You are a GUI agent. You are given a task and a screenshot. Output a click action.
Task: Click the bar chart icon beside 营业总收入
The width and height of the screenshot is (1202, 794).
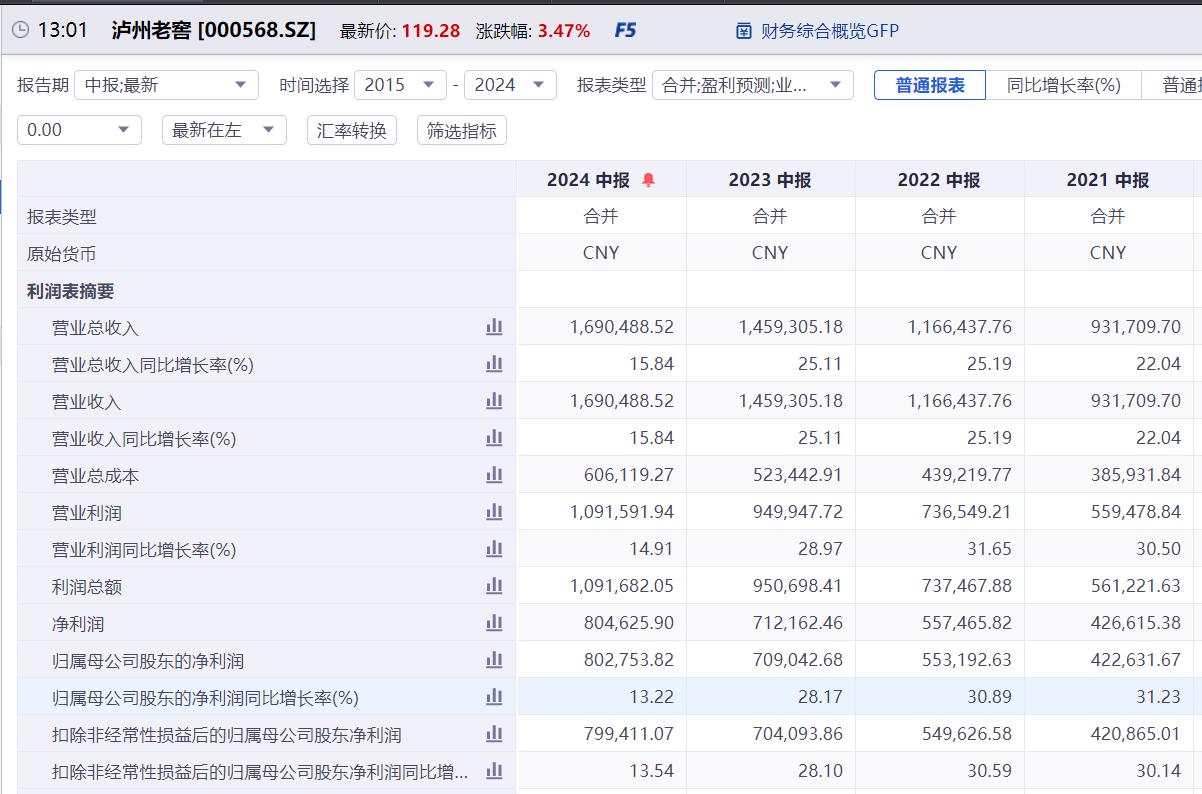pyautogui.click(x=494, y=327)
